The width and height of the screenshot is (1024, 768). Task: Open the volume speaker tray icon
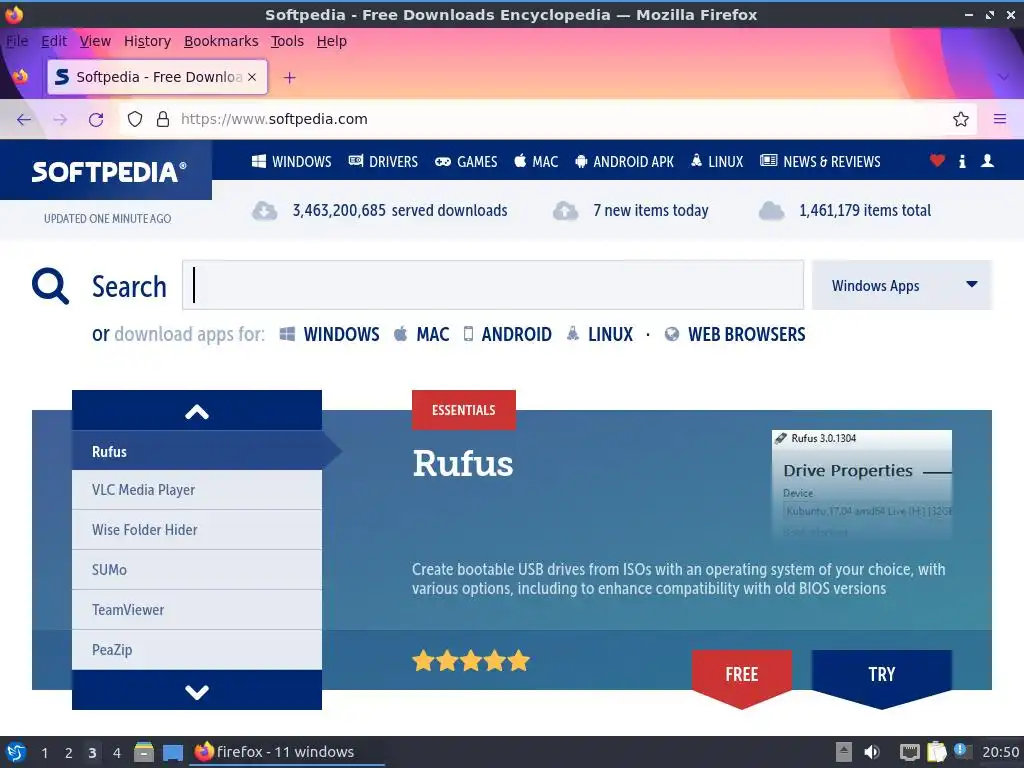872,752
